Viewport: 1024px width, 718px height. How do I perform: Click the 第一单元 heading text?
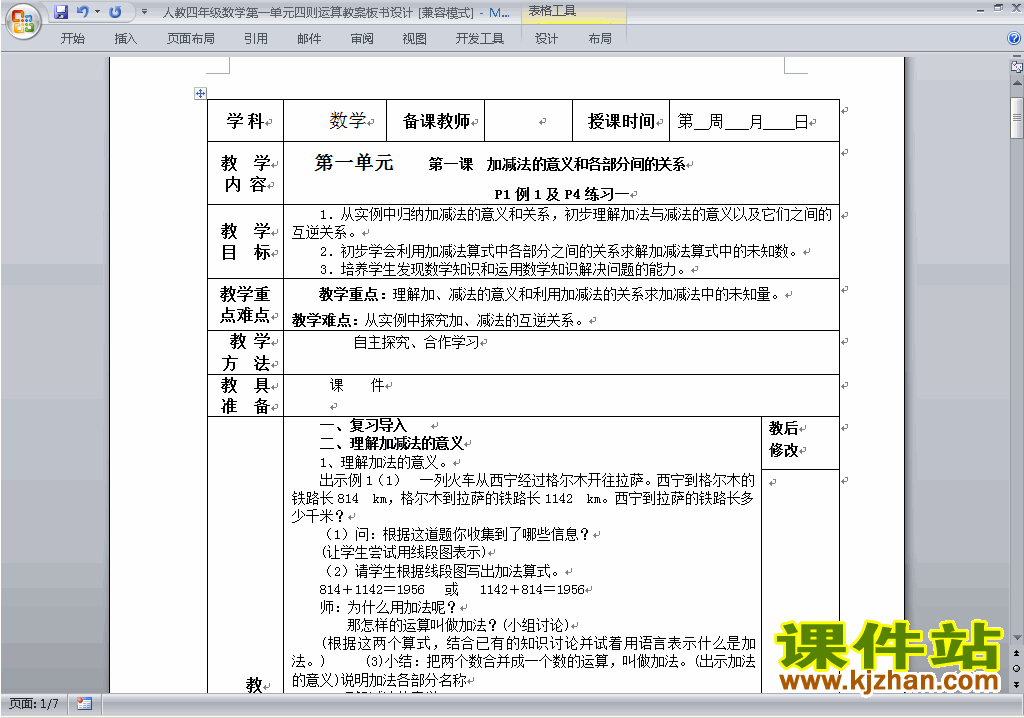tap(353, 163)
